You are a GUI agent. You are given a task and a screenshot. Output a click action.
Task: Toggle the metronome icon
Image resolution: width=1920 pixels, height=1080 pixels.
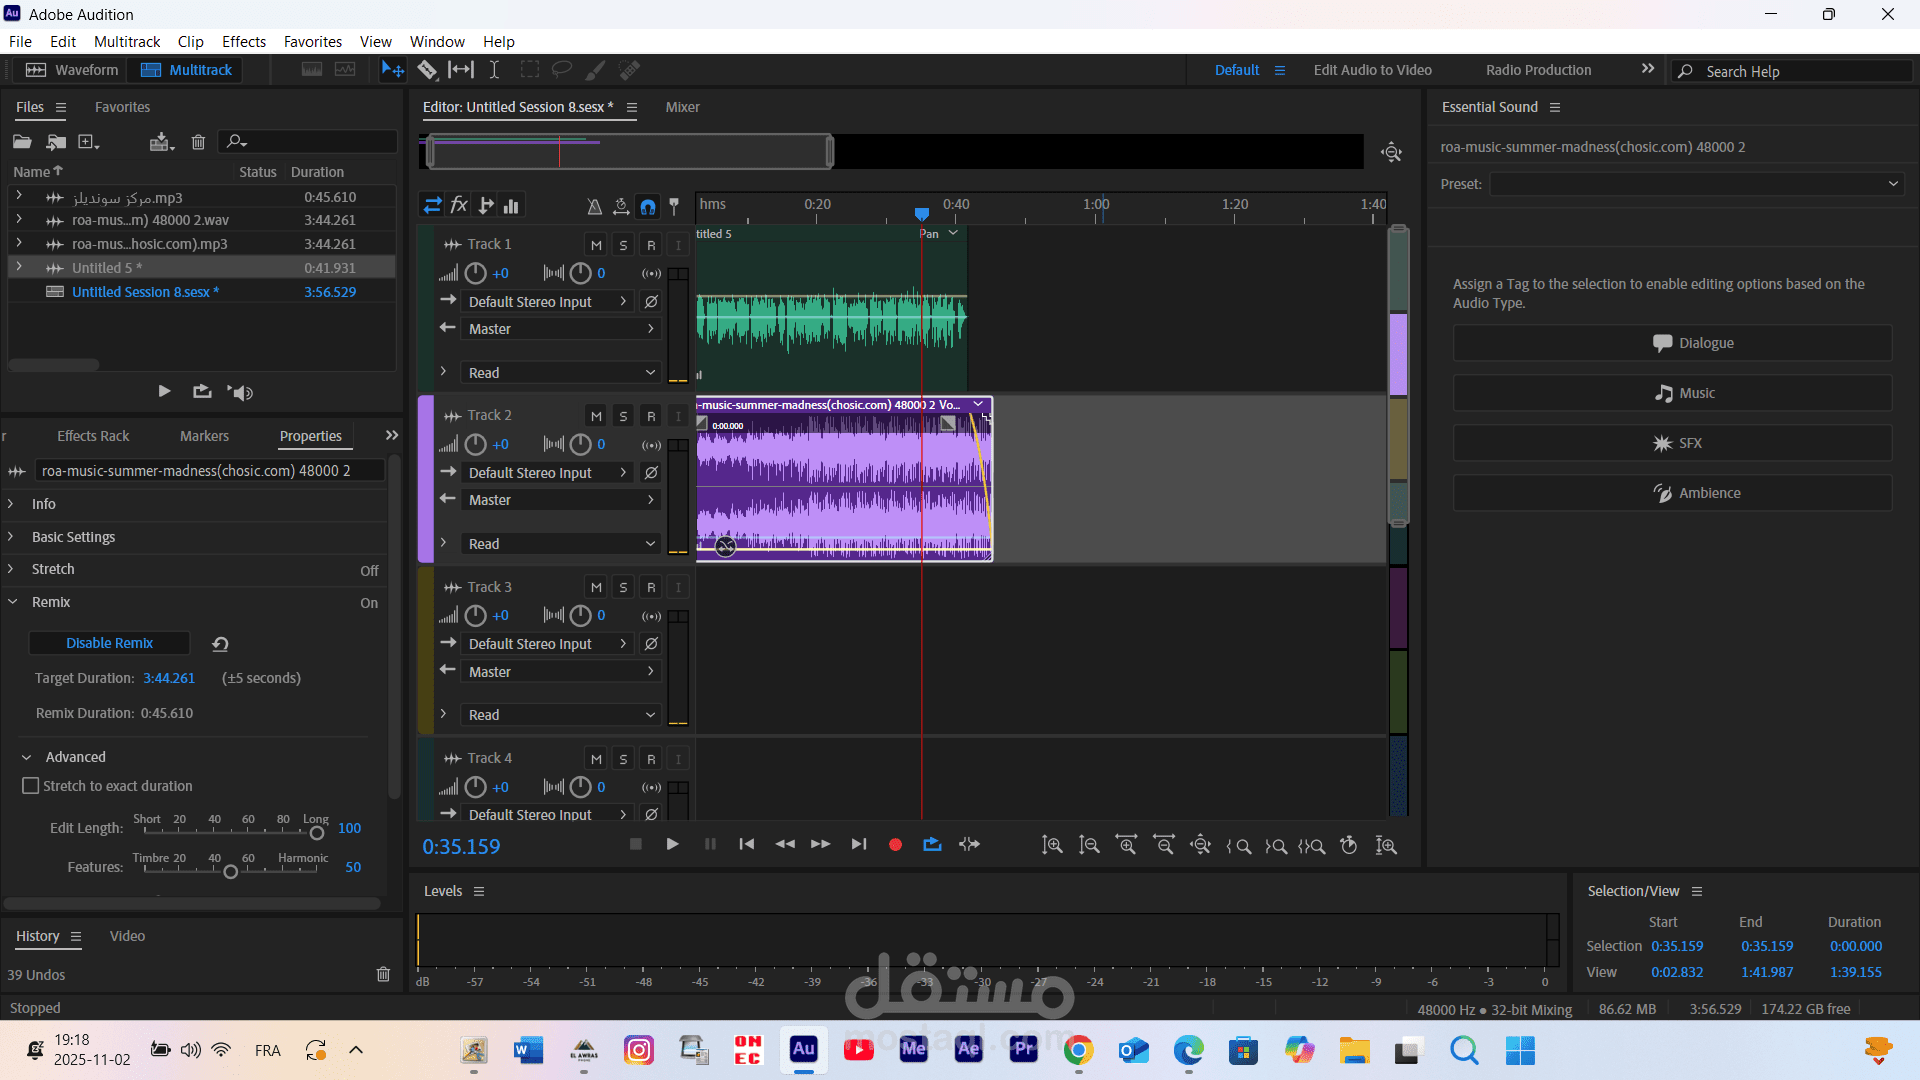click(594, 206)
